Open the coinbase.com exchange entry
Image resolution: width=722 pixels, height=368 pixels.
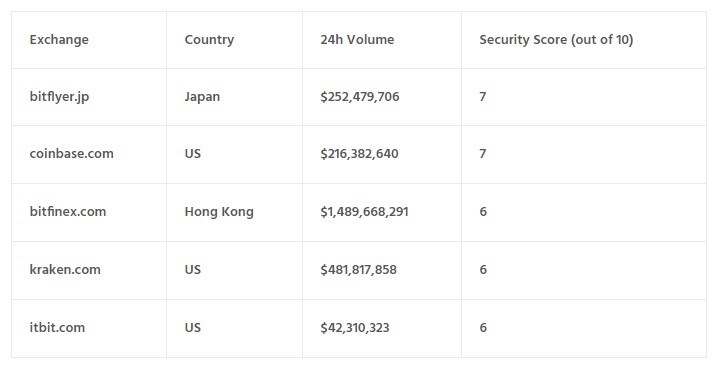pyautogui.click(x=71, y=154)
